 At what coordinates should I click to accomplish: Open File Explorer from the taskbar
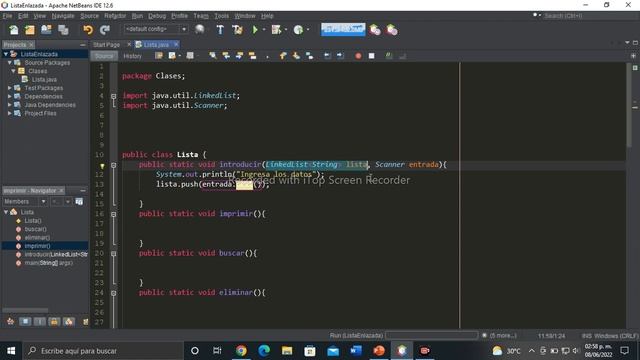pos(287,351)
